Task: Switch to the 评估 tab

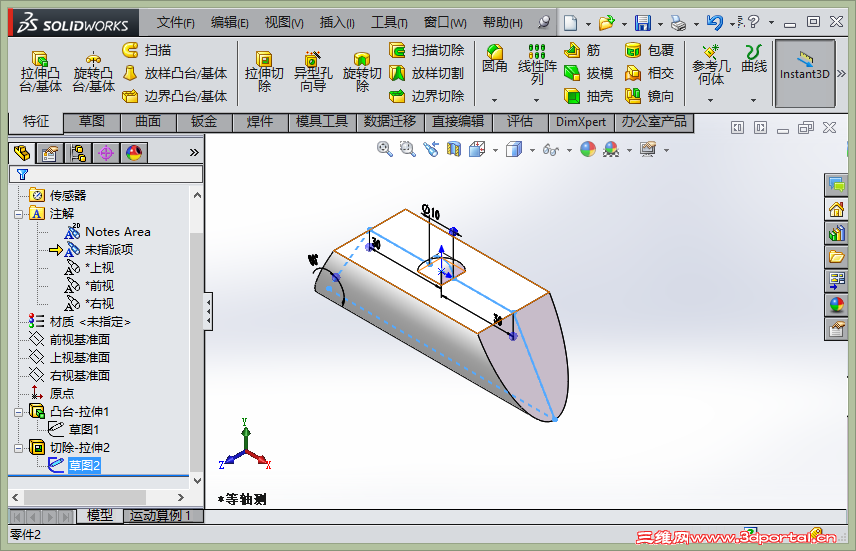Action: [x=520, y=122]
